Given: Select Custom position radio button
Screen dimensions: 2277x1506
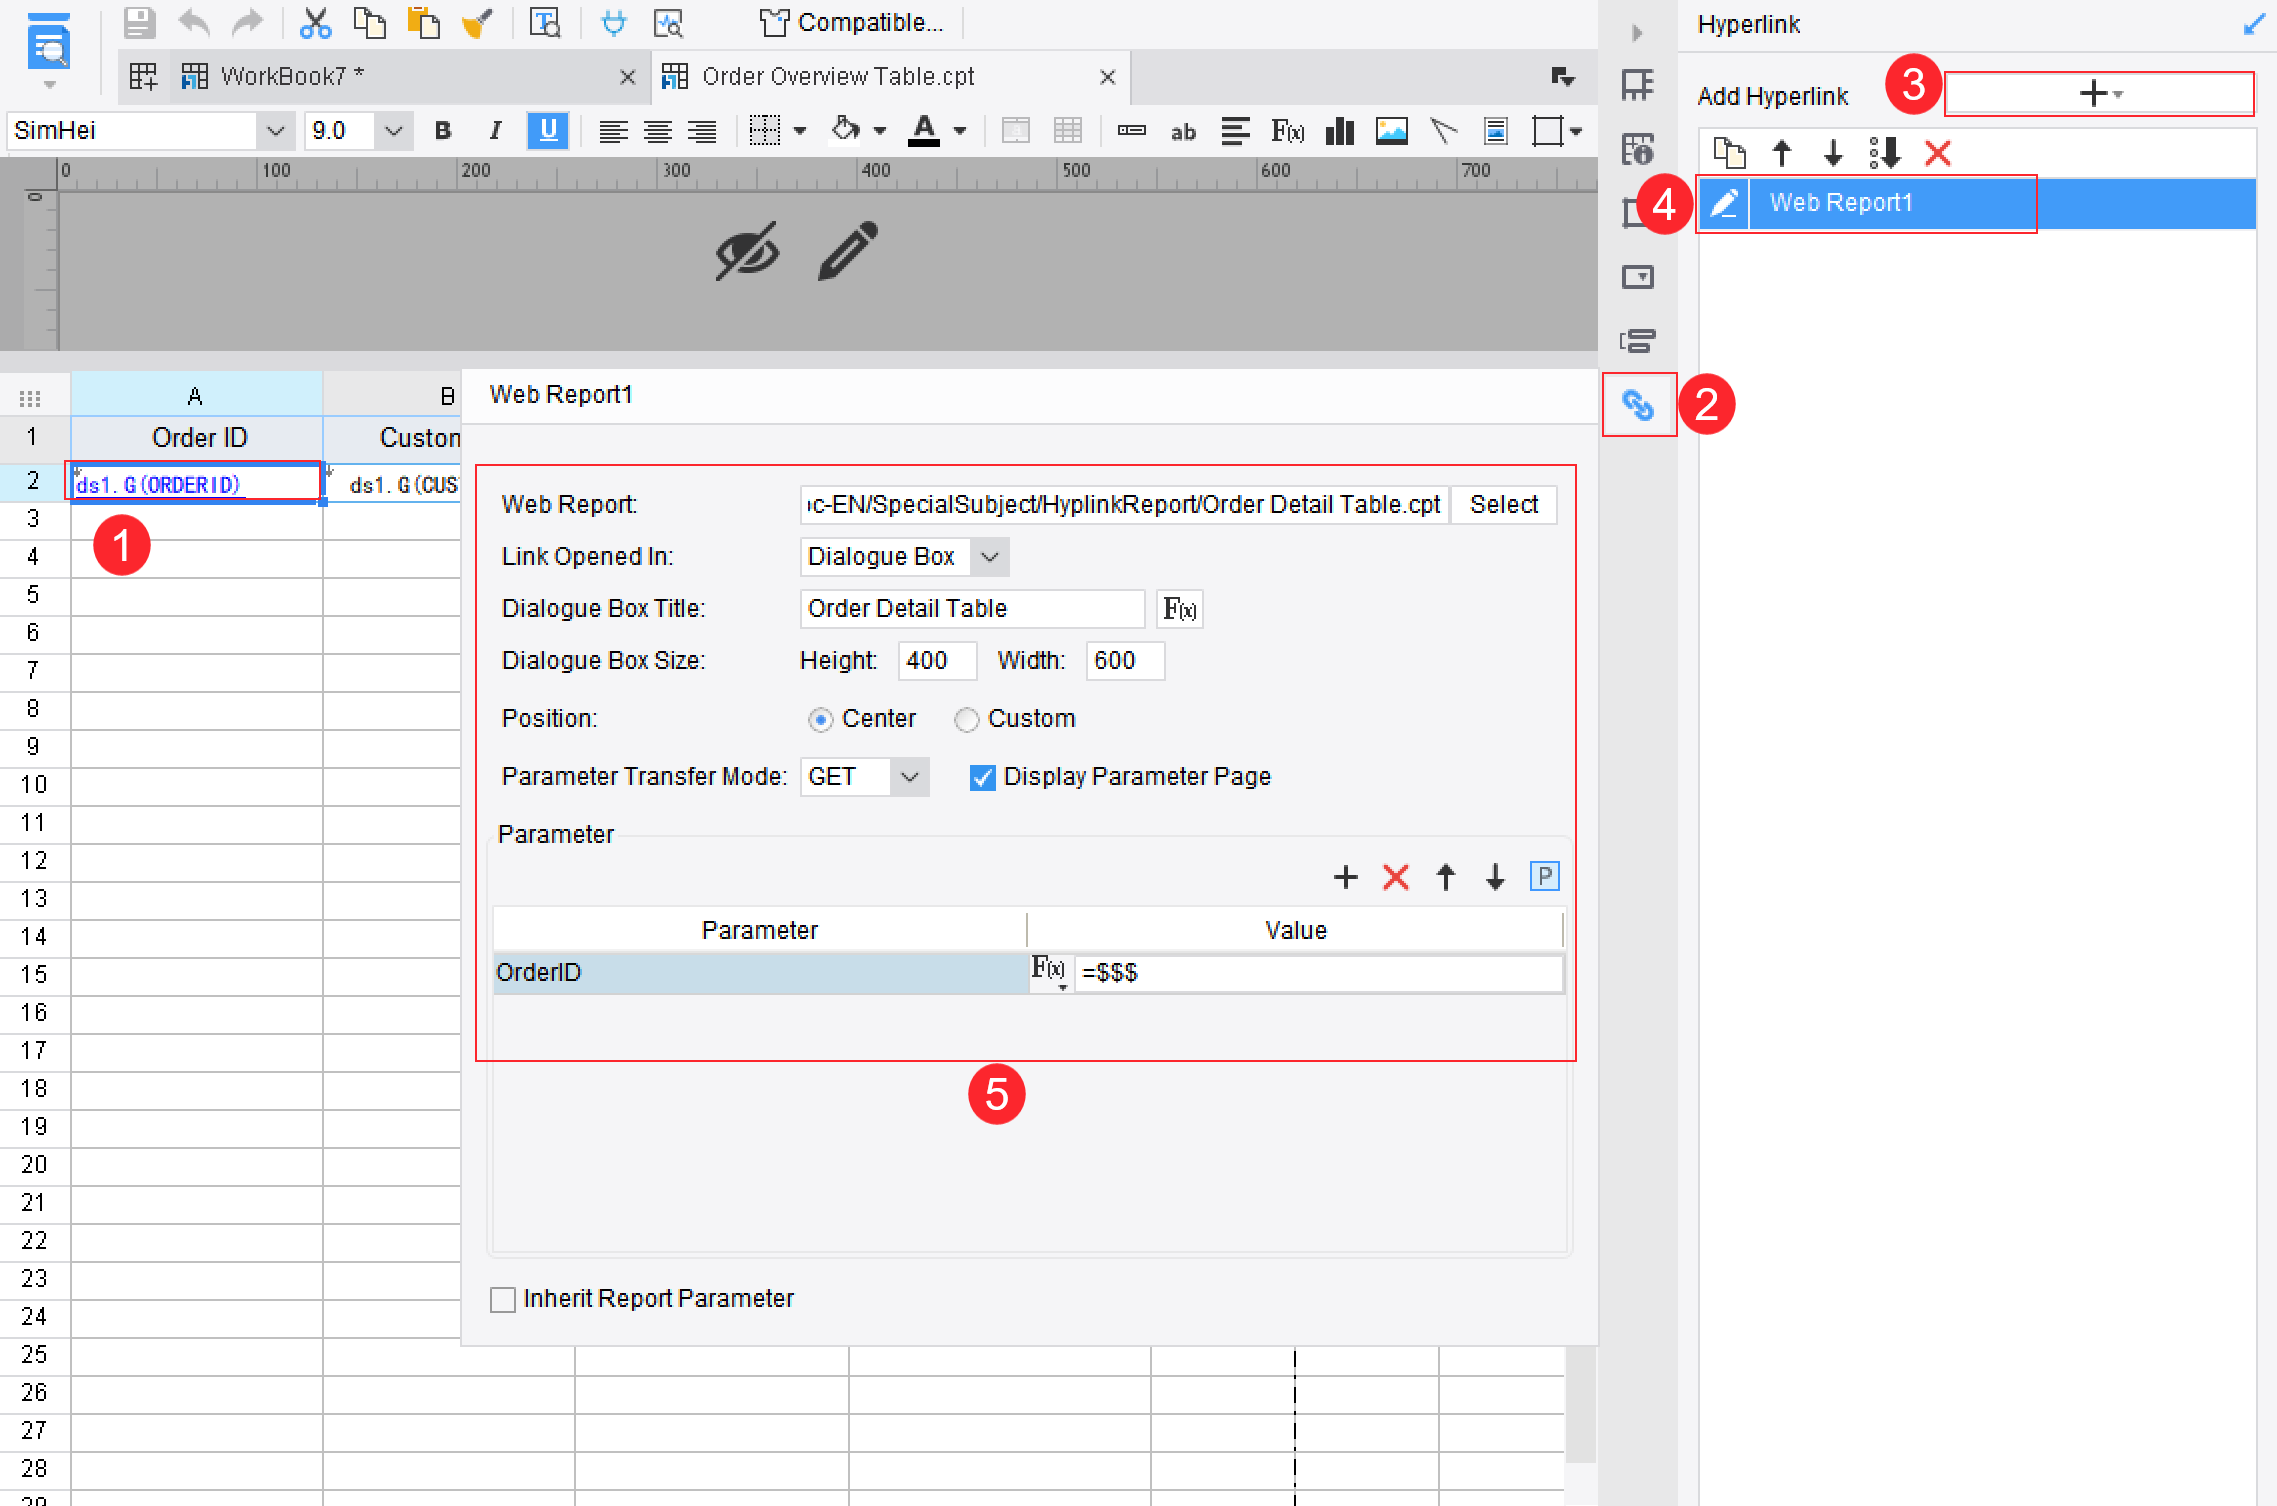Looking at the screenshot, I should coord(966,719).
